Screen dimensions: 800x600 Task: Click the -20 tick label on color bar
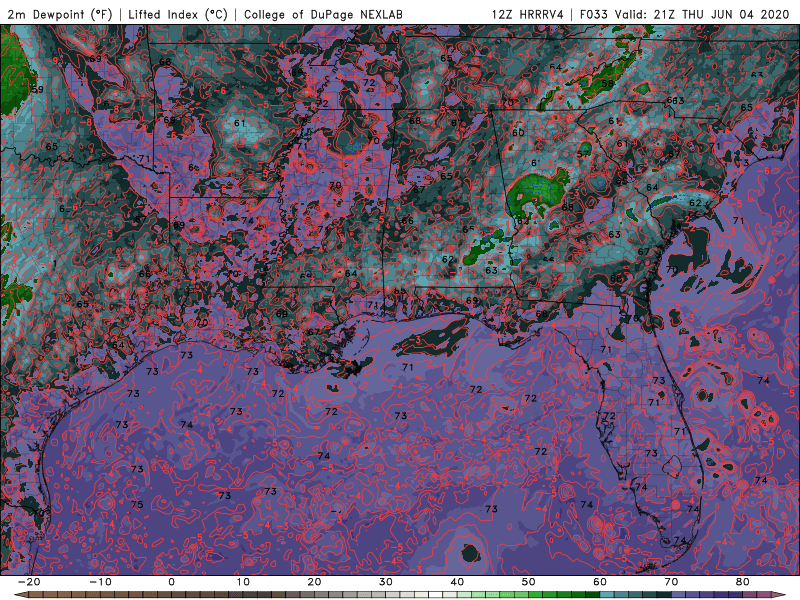pyautogui.click(x=28, y=582)
